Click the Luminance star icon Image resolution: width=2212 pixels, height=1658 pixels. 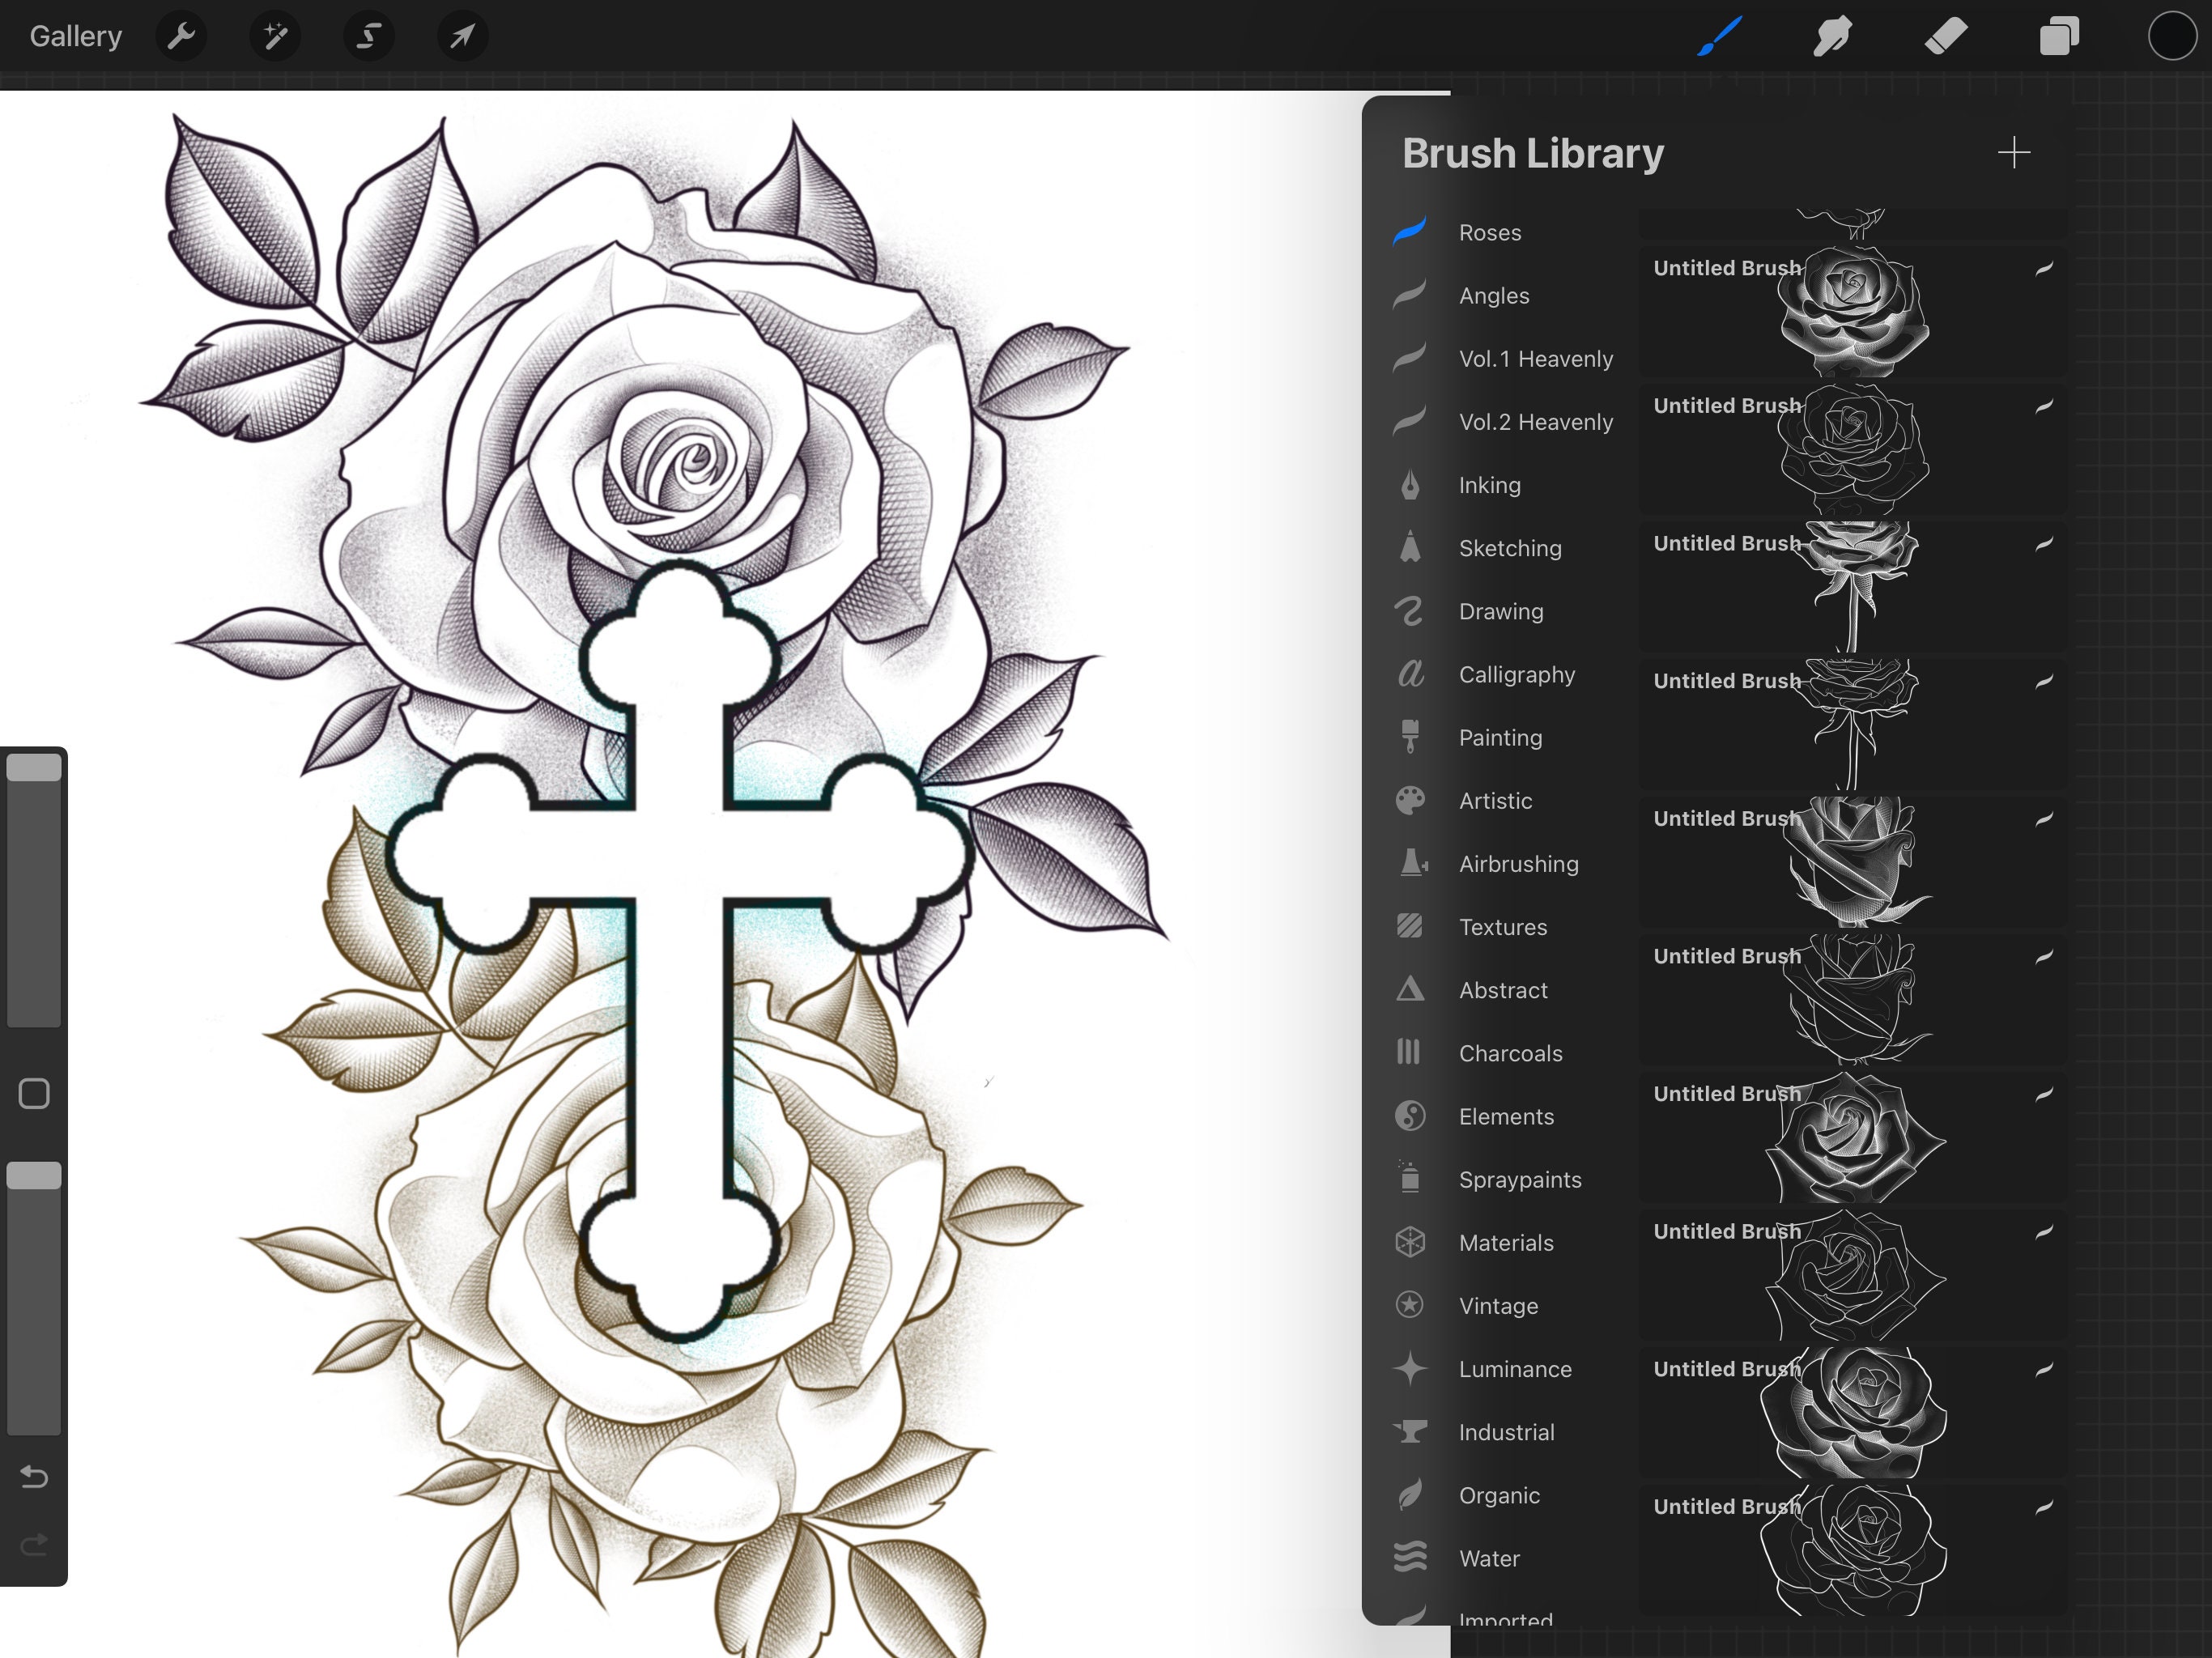pos(1410,1368)
